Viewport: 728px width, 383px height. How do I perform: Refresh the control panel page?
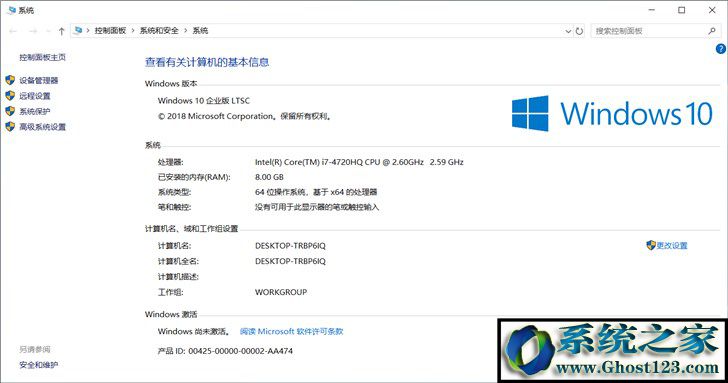579,31
